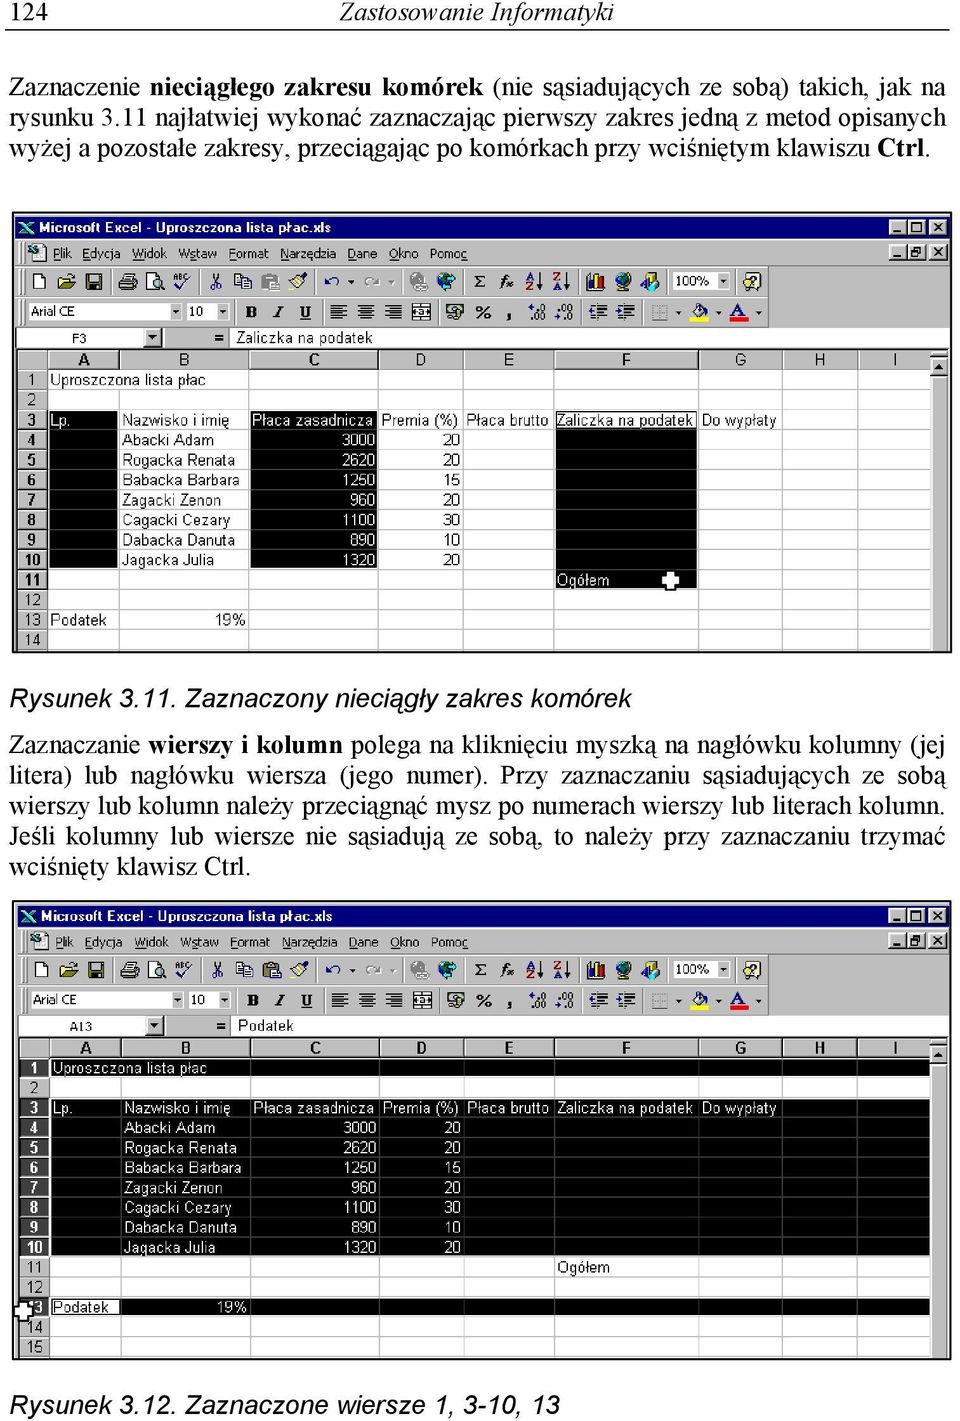
Task: Click Office Assistant help icon in upper window
Action: (x=752, y=282)
